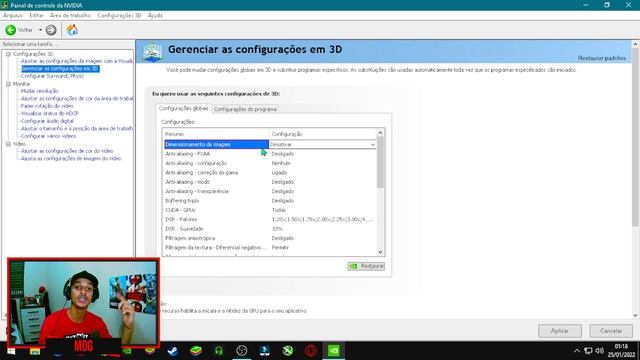The height and width of the screenshot is (360, 640).
Task: Open the volume speaker tray icon
Action: click(x=599, y=351)
